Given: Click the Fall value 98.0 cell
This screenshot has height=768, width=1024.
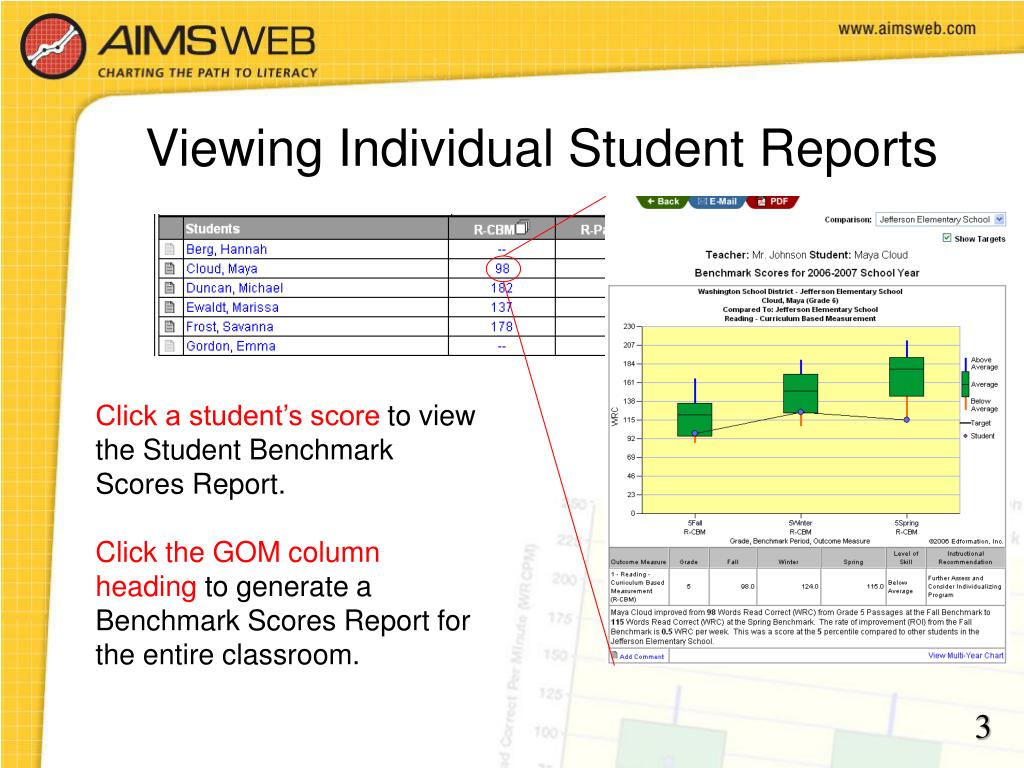Looking at the screenshot, I should [x=733, y=586].
